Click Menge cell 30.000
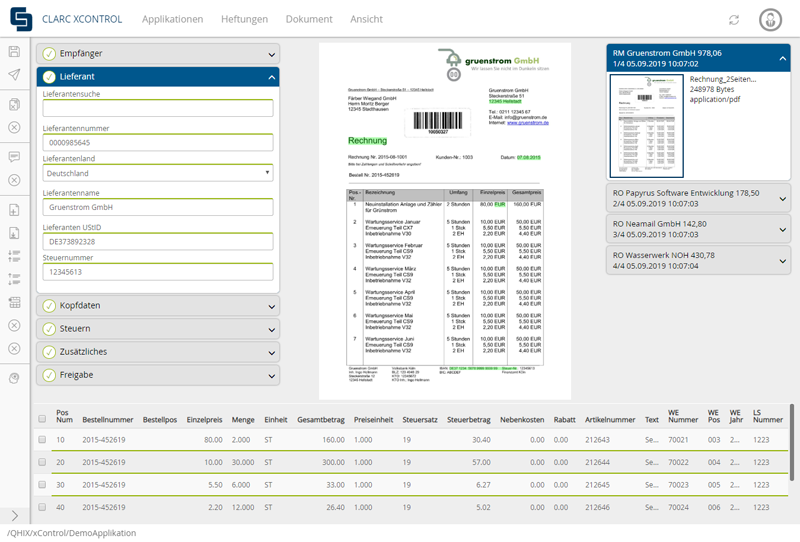The height and width of the screenshot is (542, 800). tap(243, 462)
